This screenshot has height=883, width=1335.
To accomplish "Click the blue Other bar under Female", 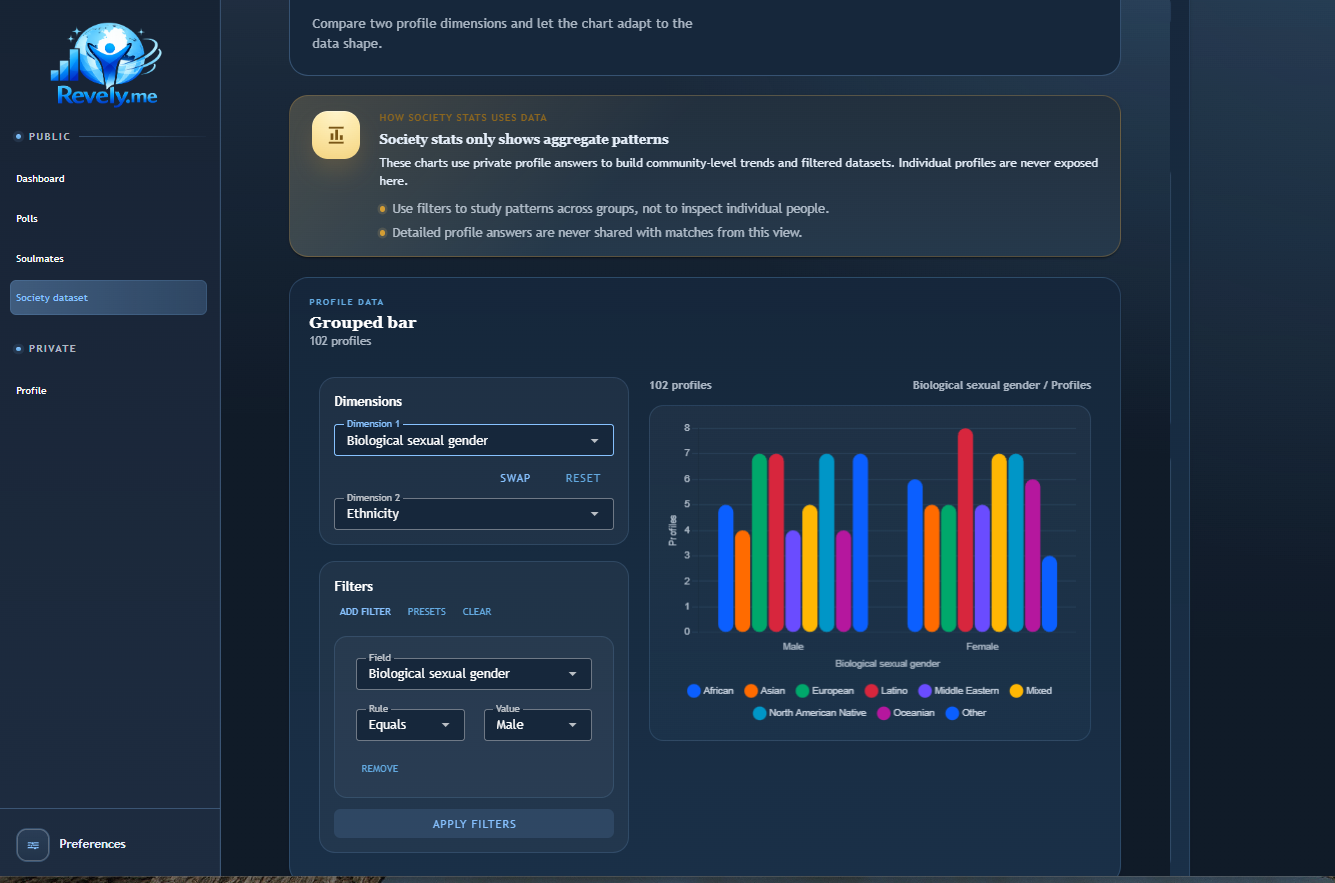I will coord(1049,594).
